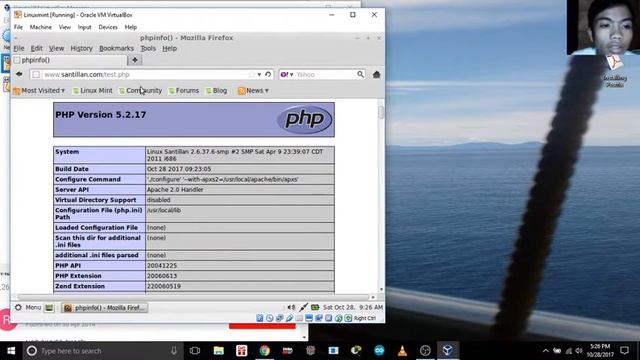The width and height of the screenshot is (640, 360).
Task: Open Task View on taskbar
Action: point(195,351)
